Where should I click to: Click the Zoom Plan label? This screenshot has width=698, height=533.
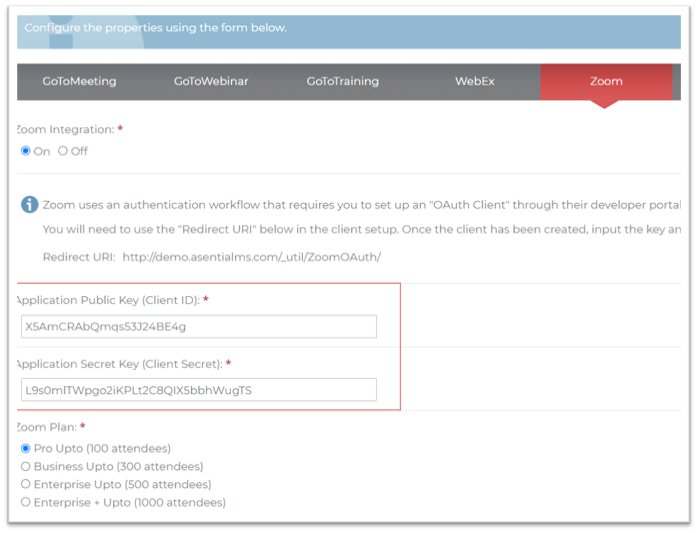pos(47,427)
